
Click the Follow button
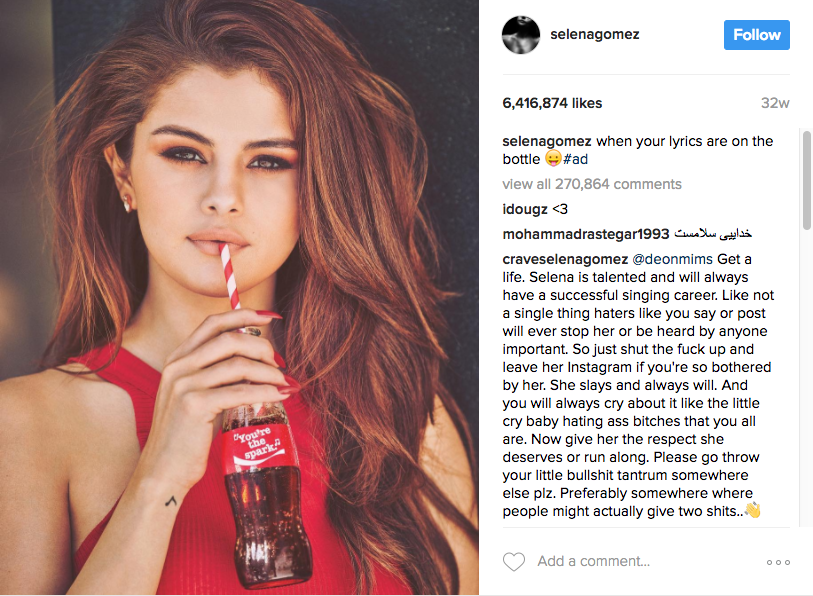pyautogui.click(x=756, y=35)
